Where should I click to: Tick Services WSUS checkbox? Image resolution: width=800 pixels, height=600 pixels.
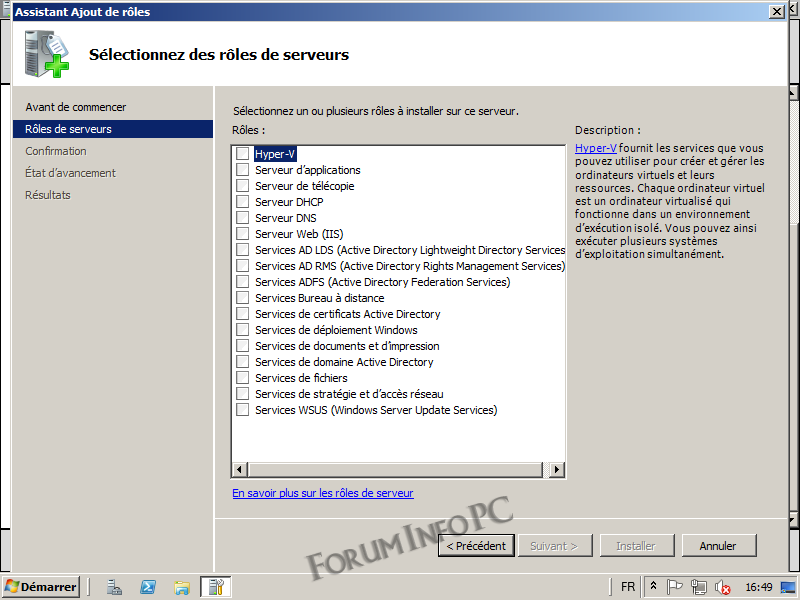point(243,409)
